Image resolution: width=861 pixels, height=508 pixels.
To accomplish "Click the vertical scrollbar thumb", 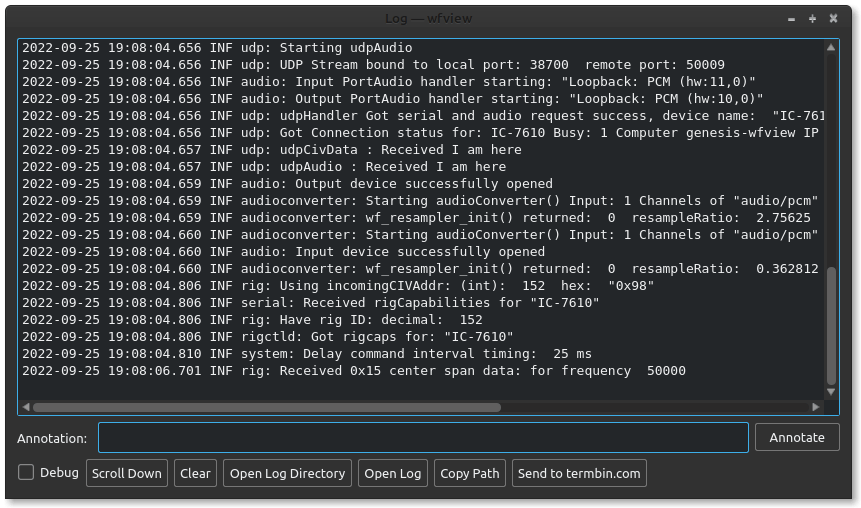I will pos(831,326).
